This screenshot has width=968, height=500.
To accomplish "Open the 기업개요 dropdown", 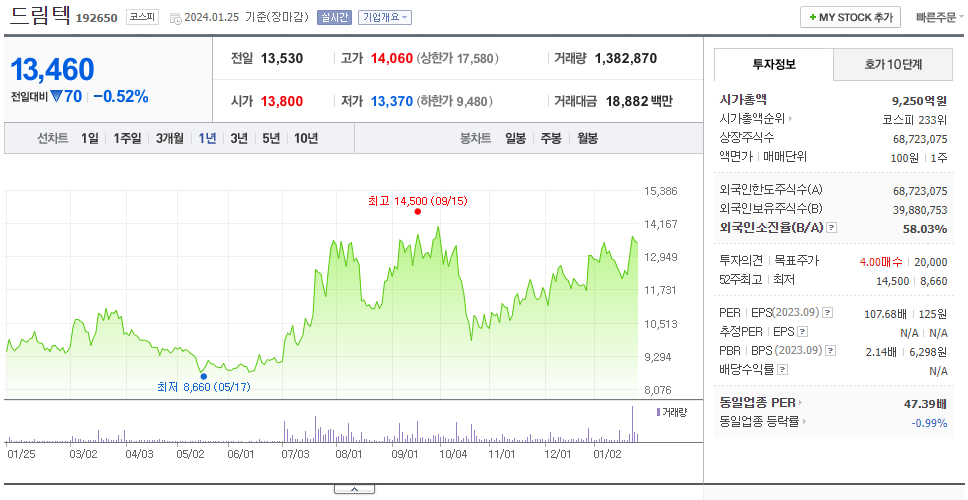I will pos(385,17).
